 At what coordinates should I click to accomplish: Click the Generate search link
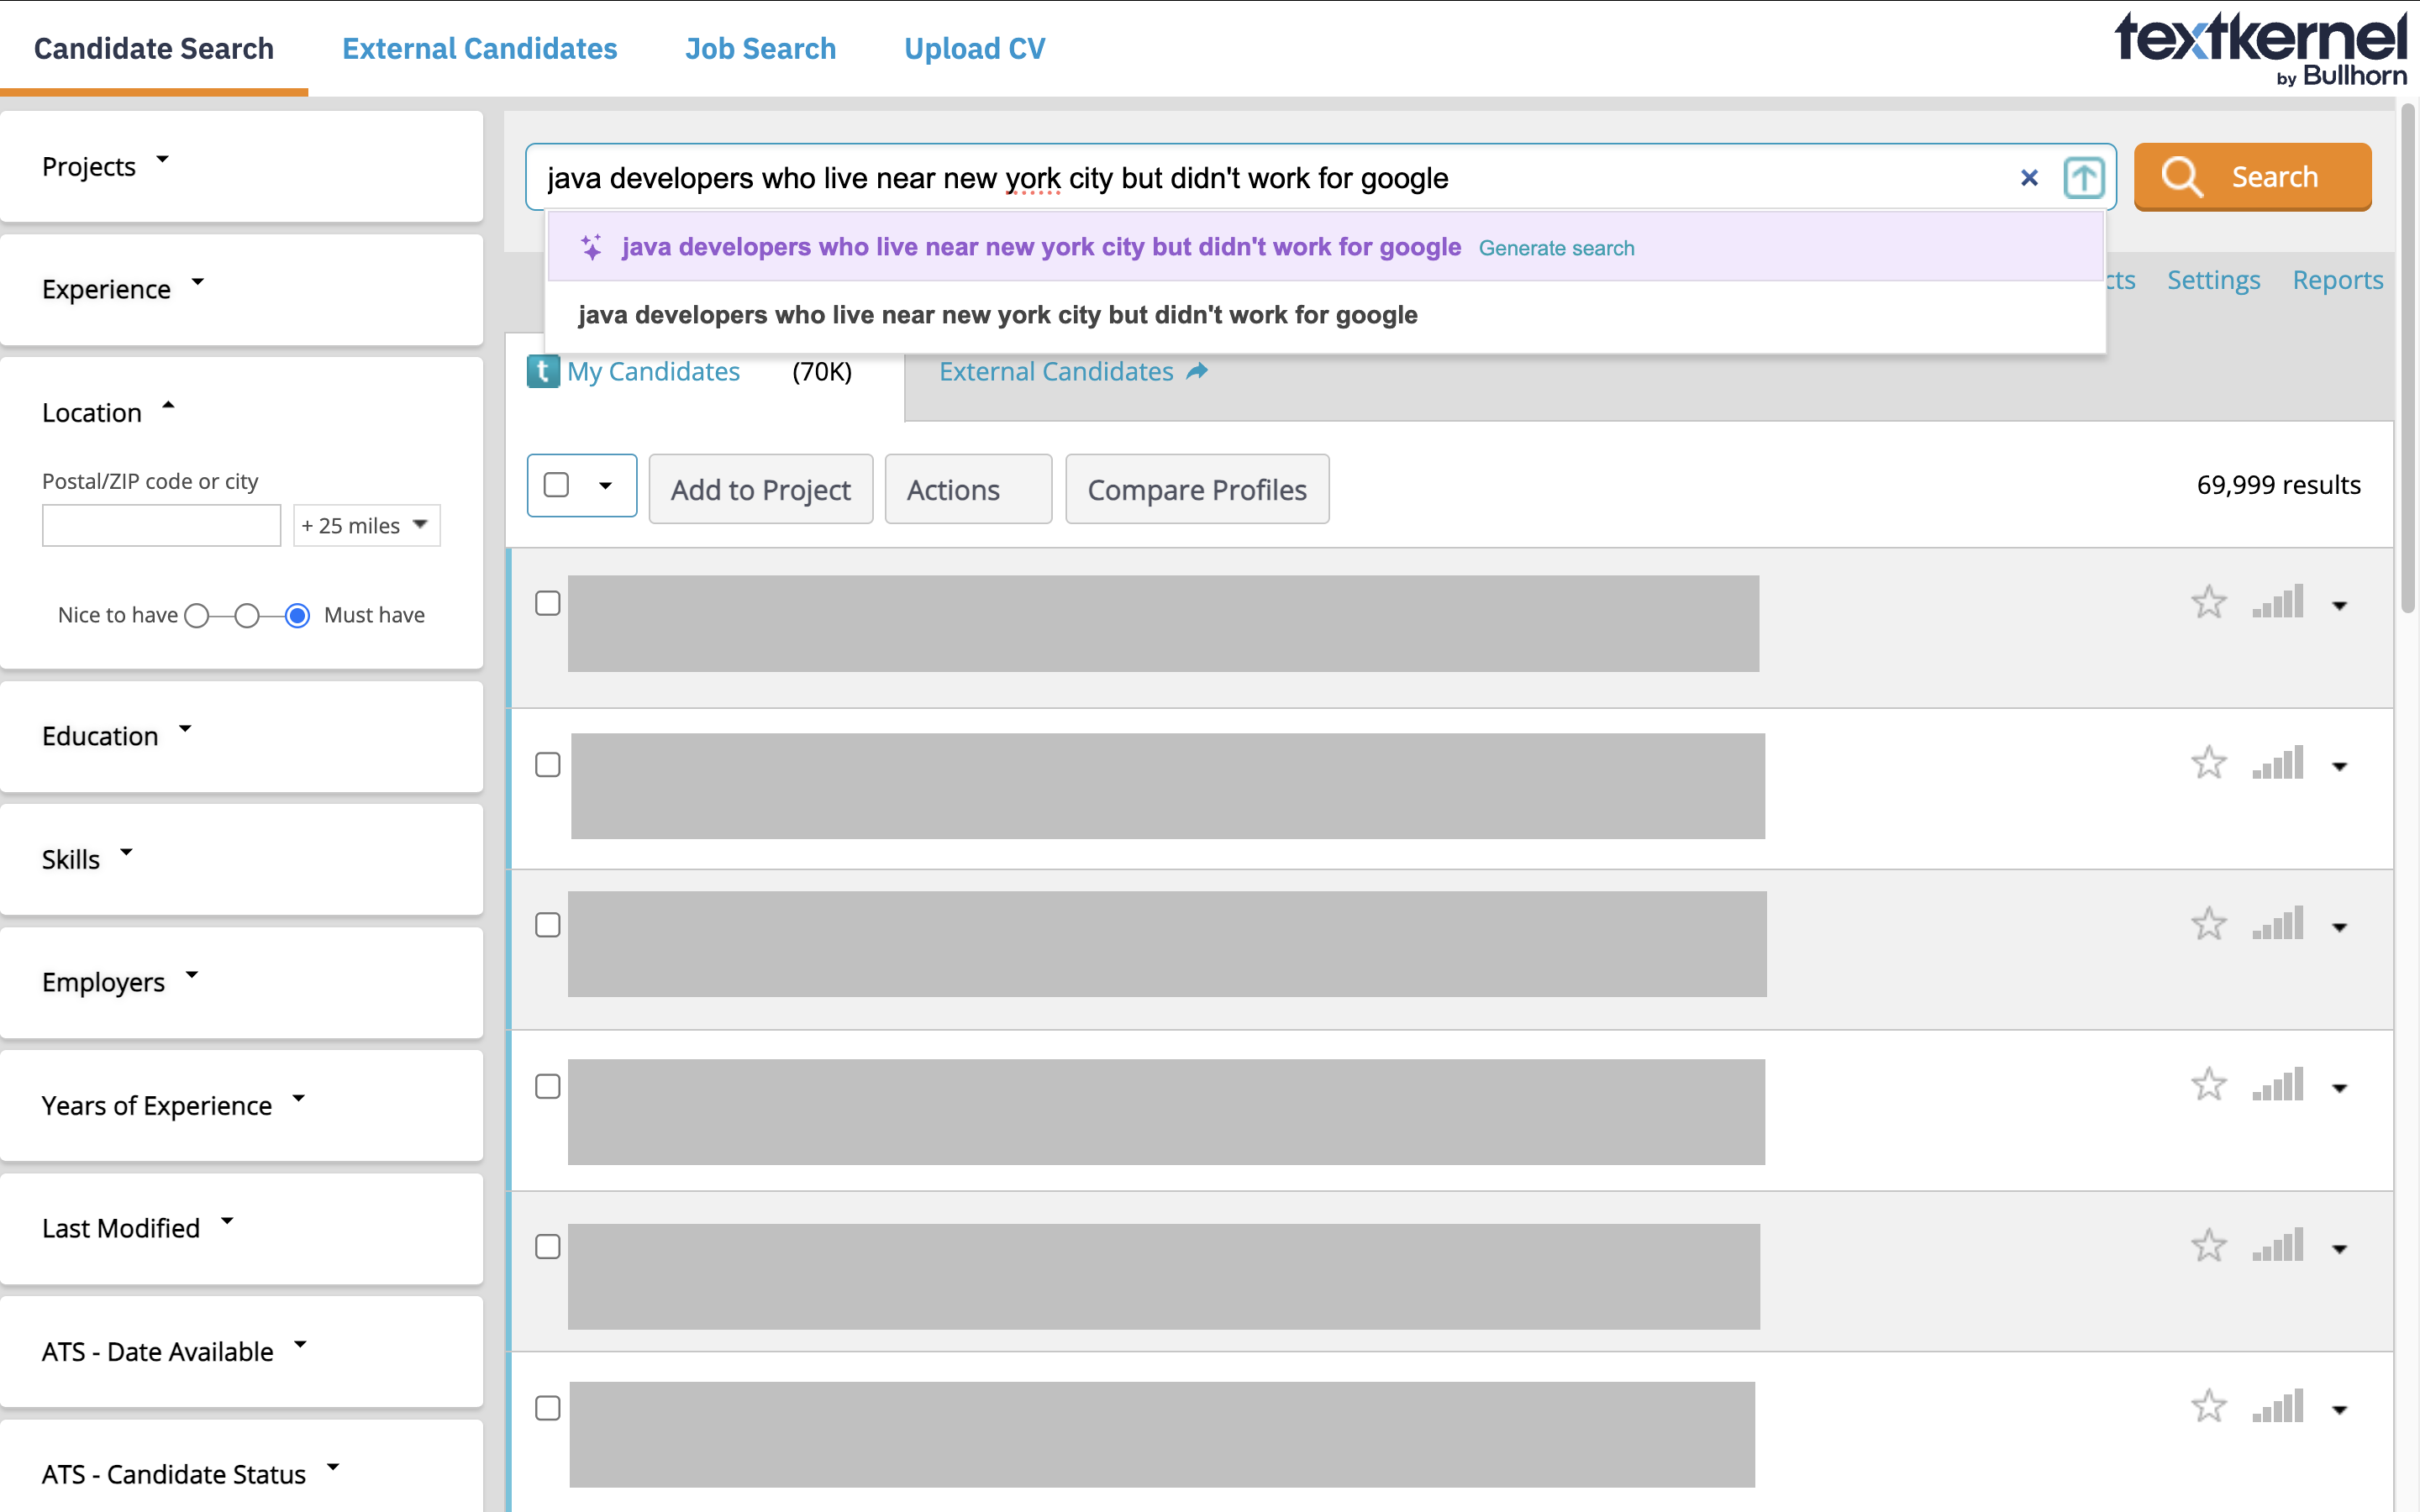coord(1557,247)
